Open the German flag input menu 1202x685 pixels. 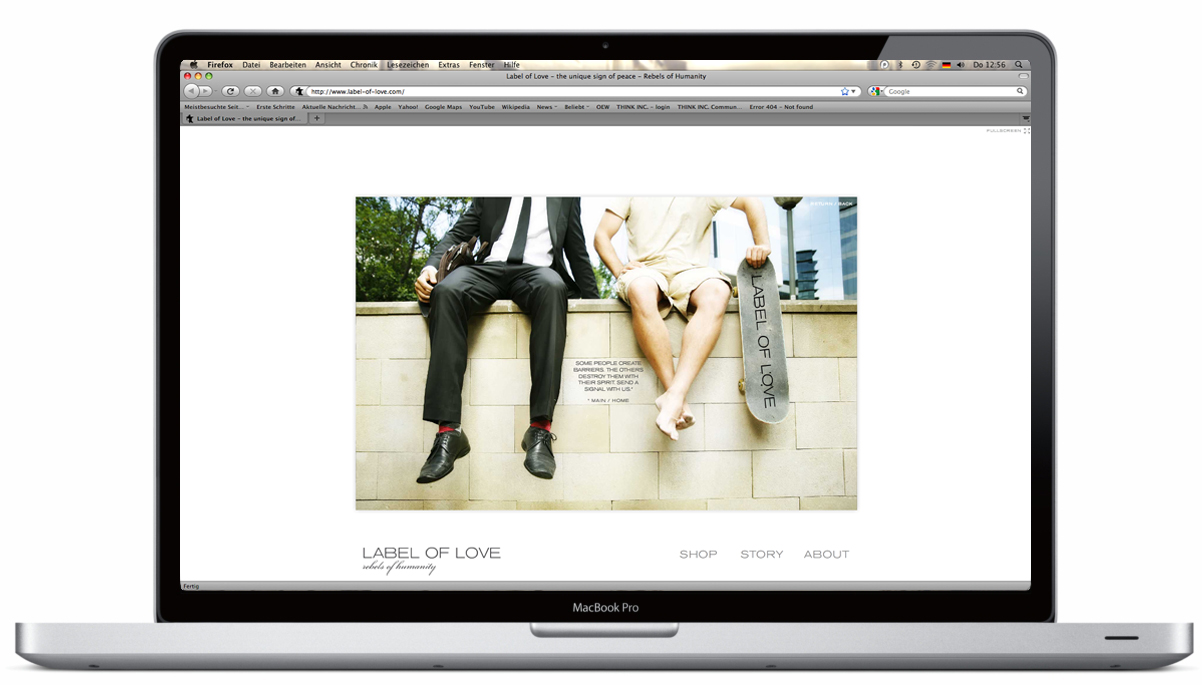[946, 65]
